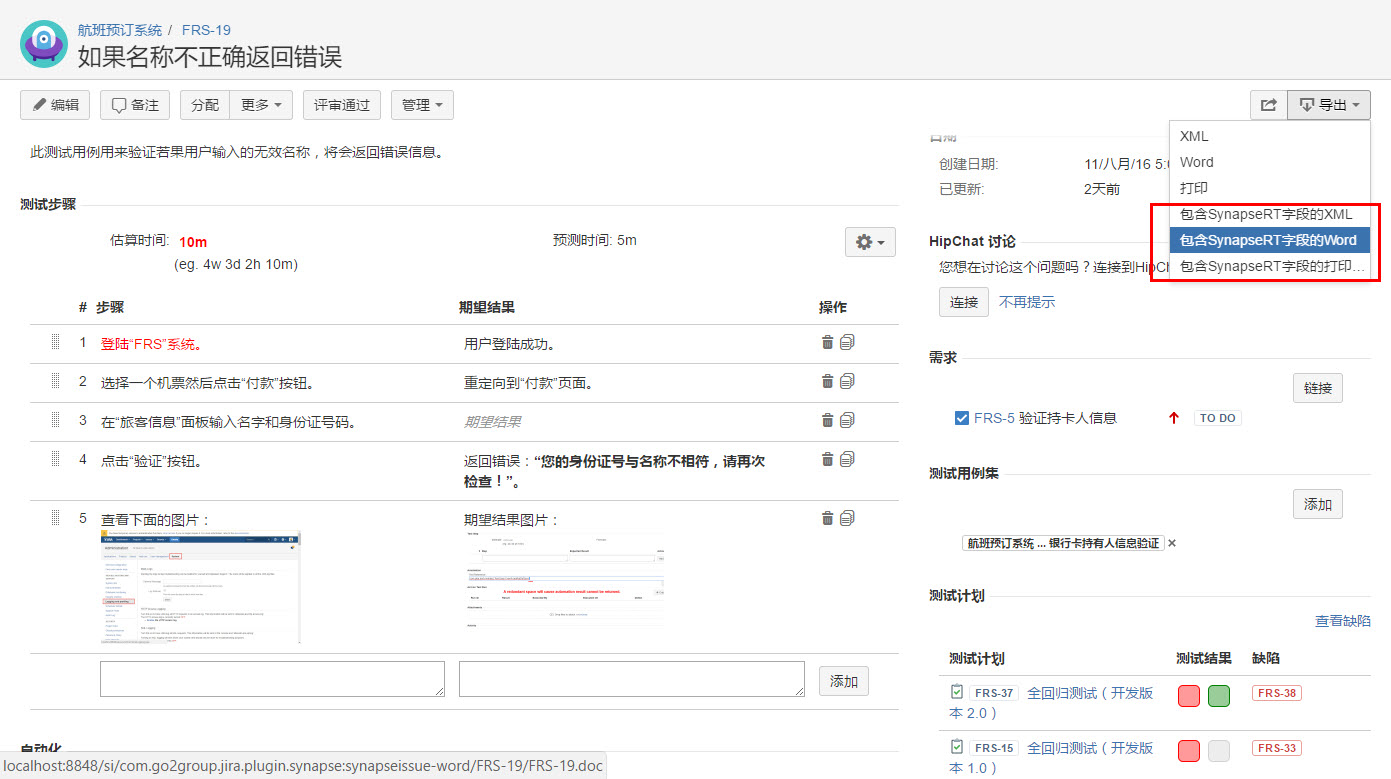Open defect FRS-38 link
Image resolution: width=1391 pixels, height=779 pixels.
(1277, 693)
